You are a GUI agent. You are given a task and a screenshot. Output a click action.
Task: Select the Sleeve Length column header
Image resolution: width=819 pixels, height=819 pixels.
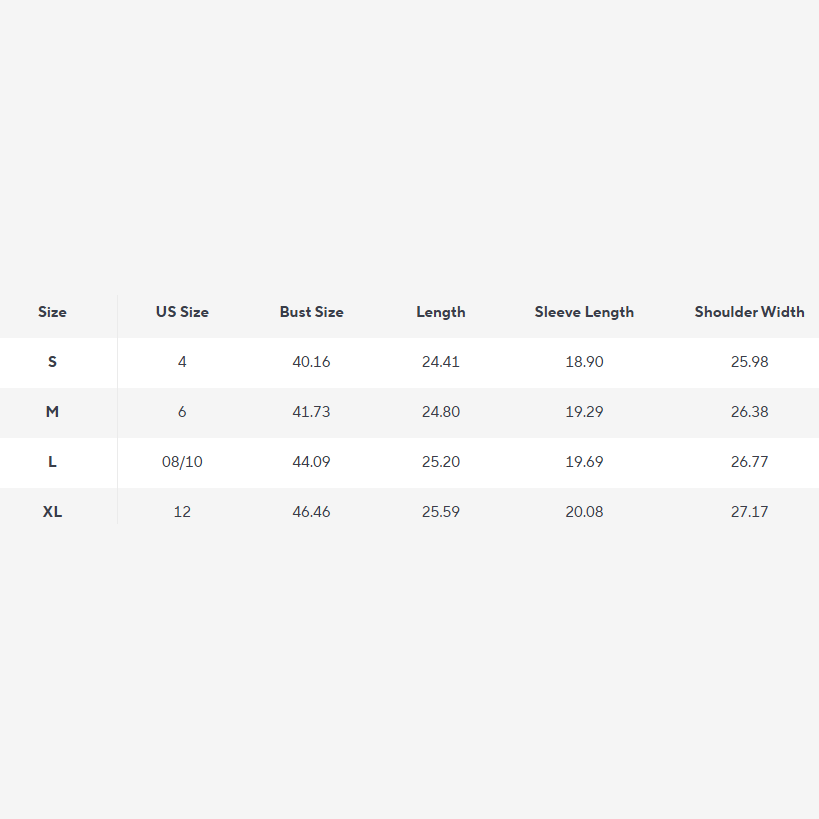tap(584, 312)
